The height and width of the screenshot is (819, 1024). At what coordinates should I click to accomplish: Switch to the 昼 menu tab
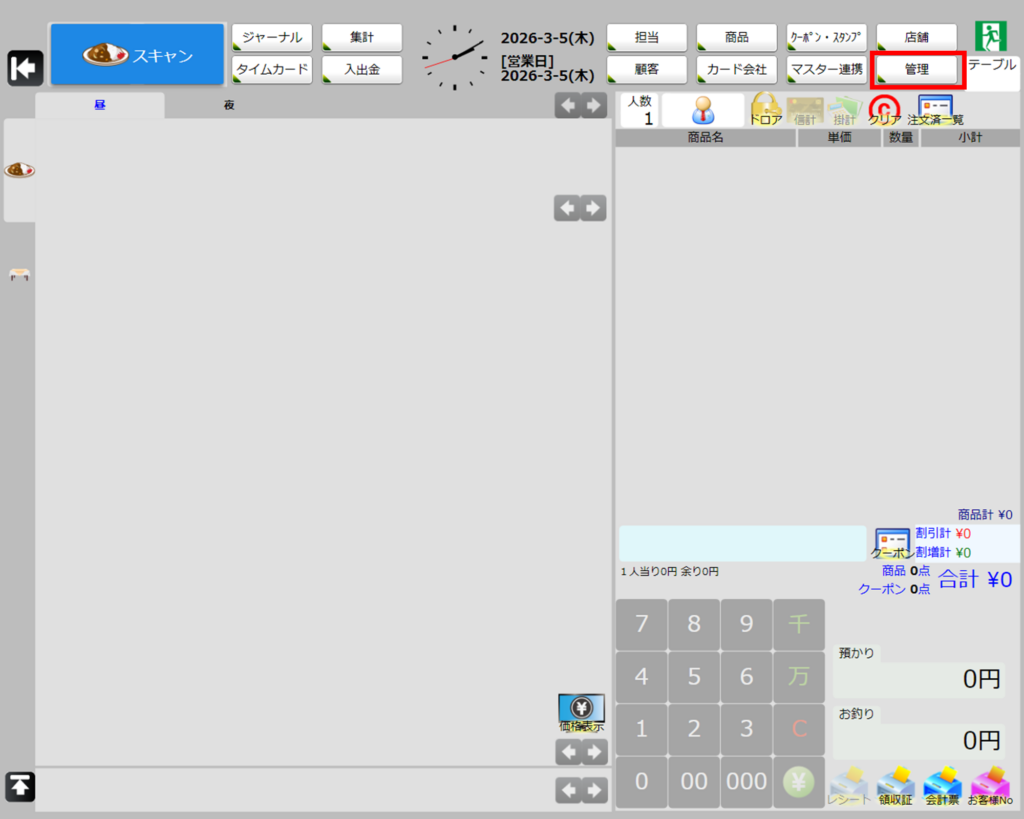click(x=100, y=105)
